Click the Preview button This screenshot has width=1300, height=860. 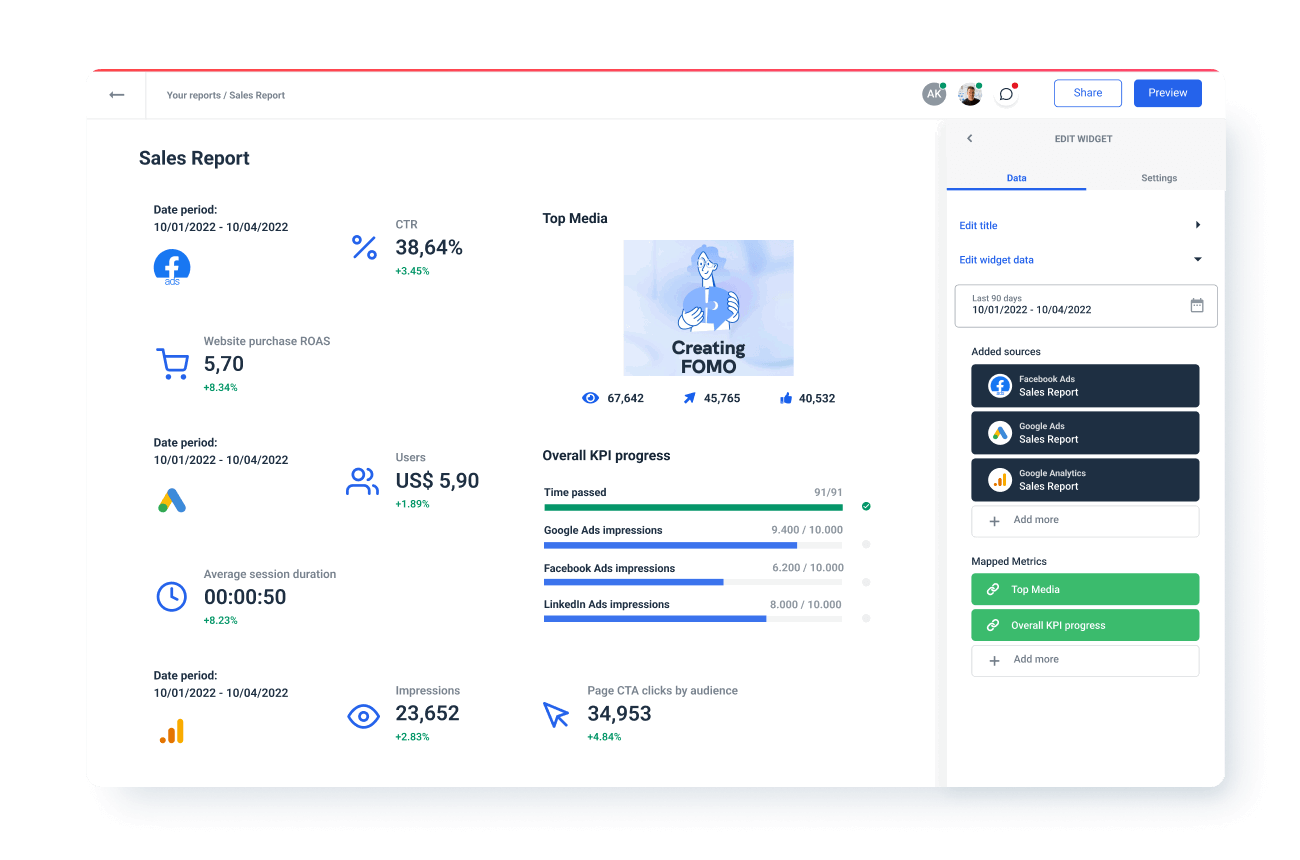[x=1167, y=92]
